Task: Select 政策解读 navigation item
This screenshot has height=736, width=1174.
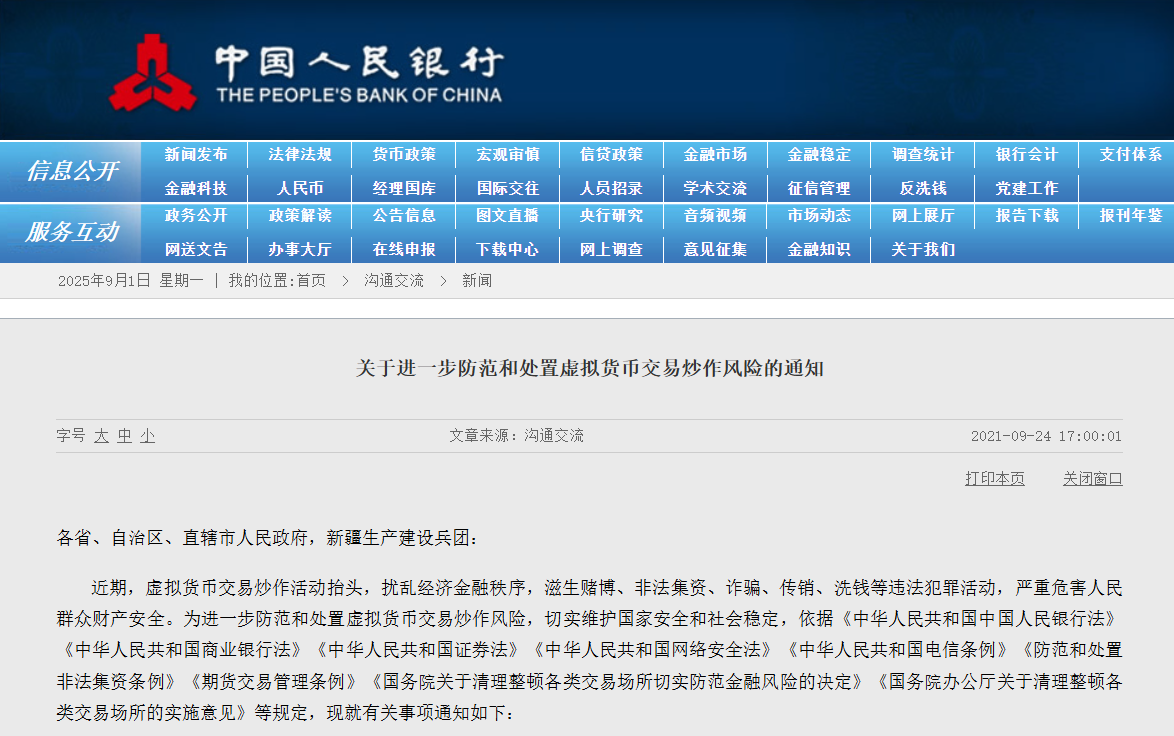Action: tap(299, 216)
